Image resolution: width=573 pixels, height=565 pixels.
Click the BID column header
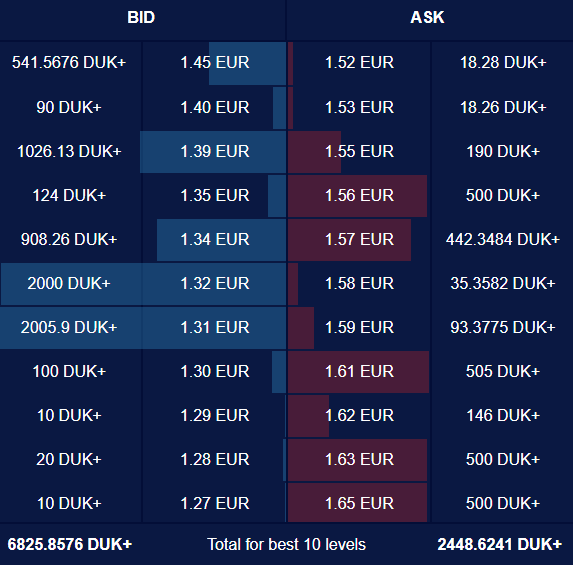click(141, 17)
